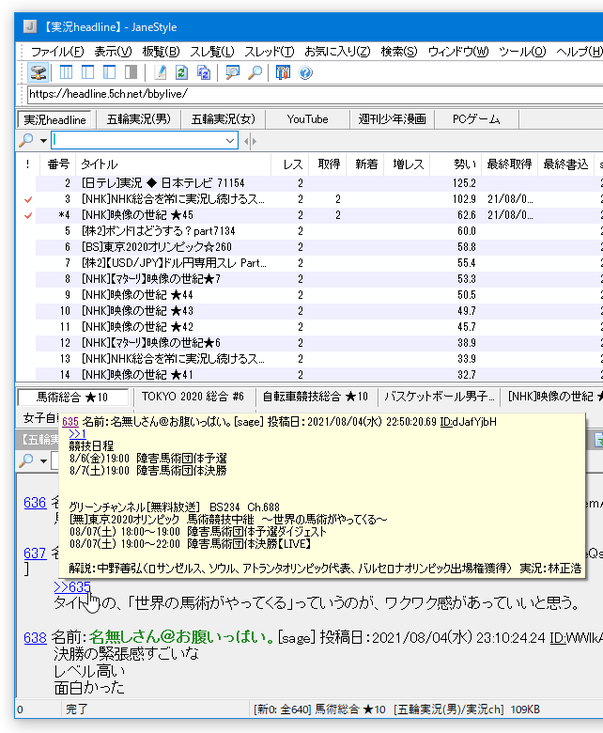Image resolution: width=603 pixels, height=733 pixels.
Task: Click the lower thread view magnifier icon
Action: [x=26, y=460]
